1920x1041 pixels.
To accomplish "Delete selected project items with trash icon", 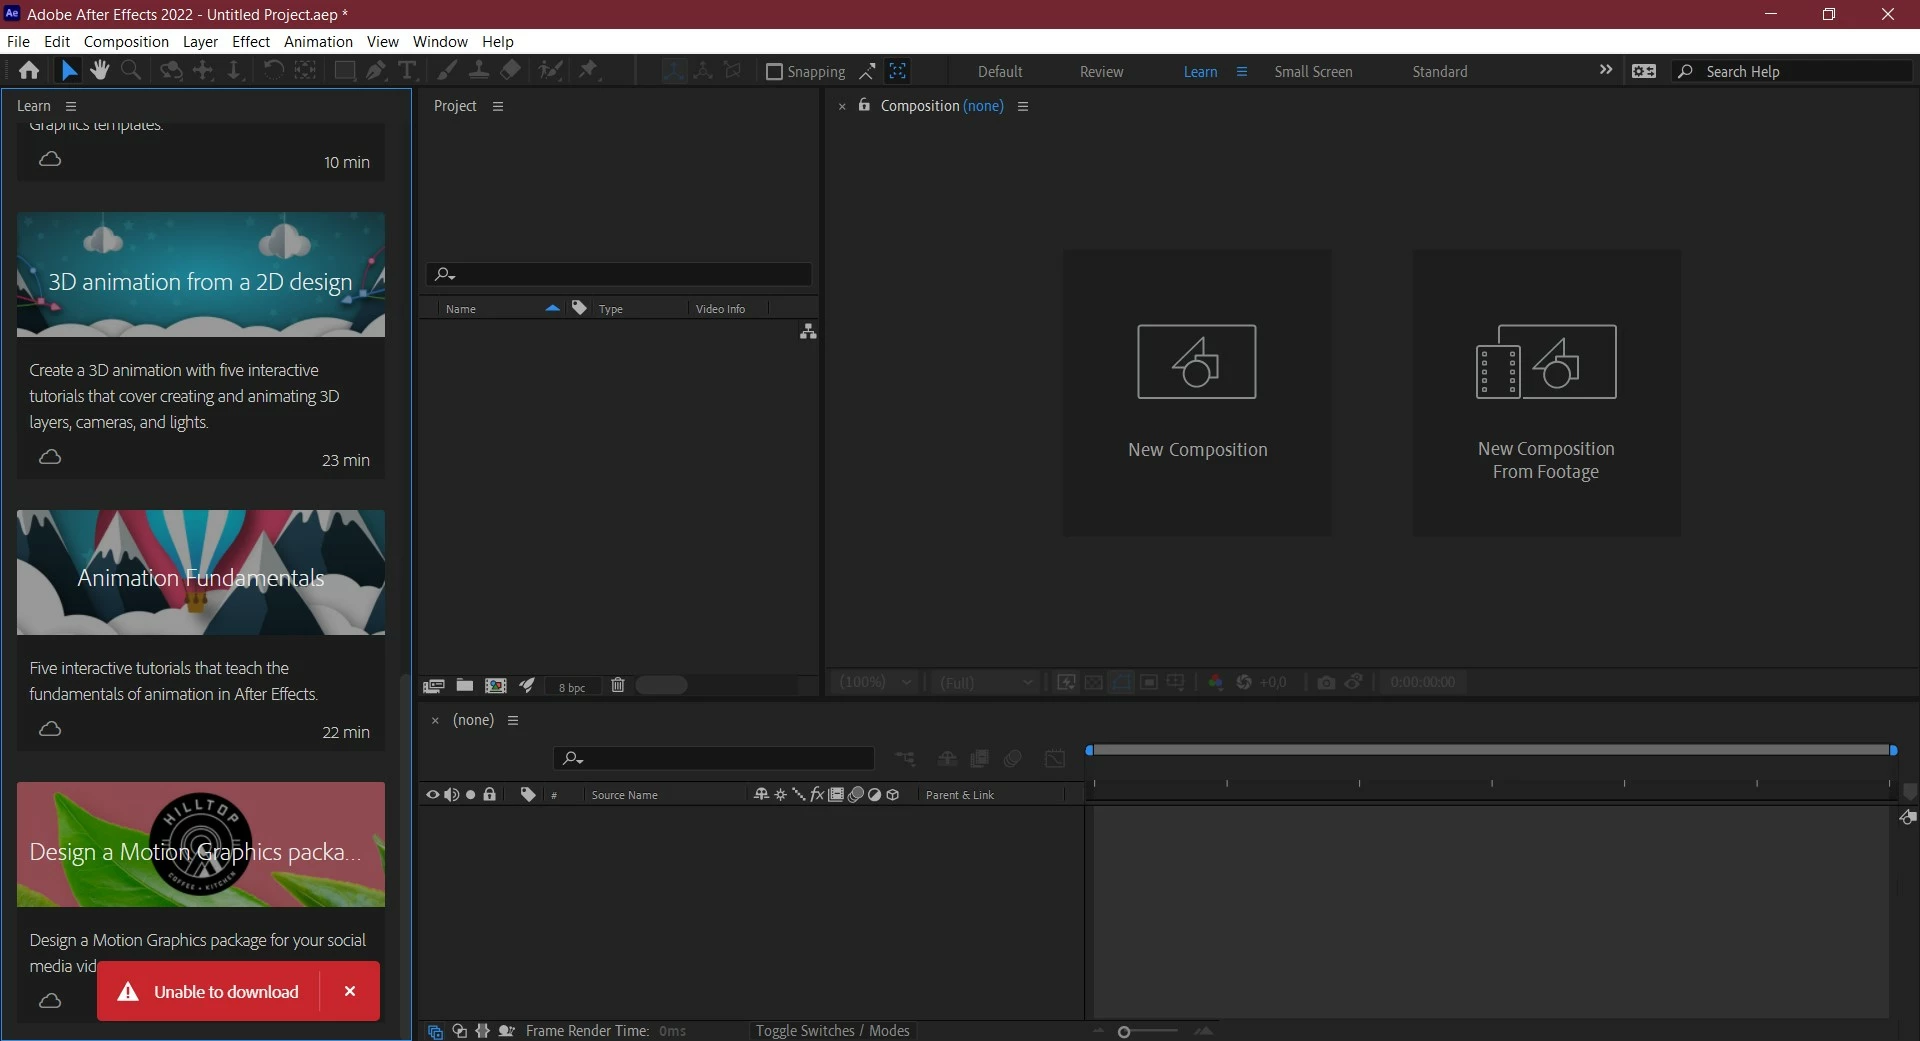I will click(618, 685).
